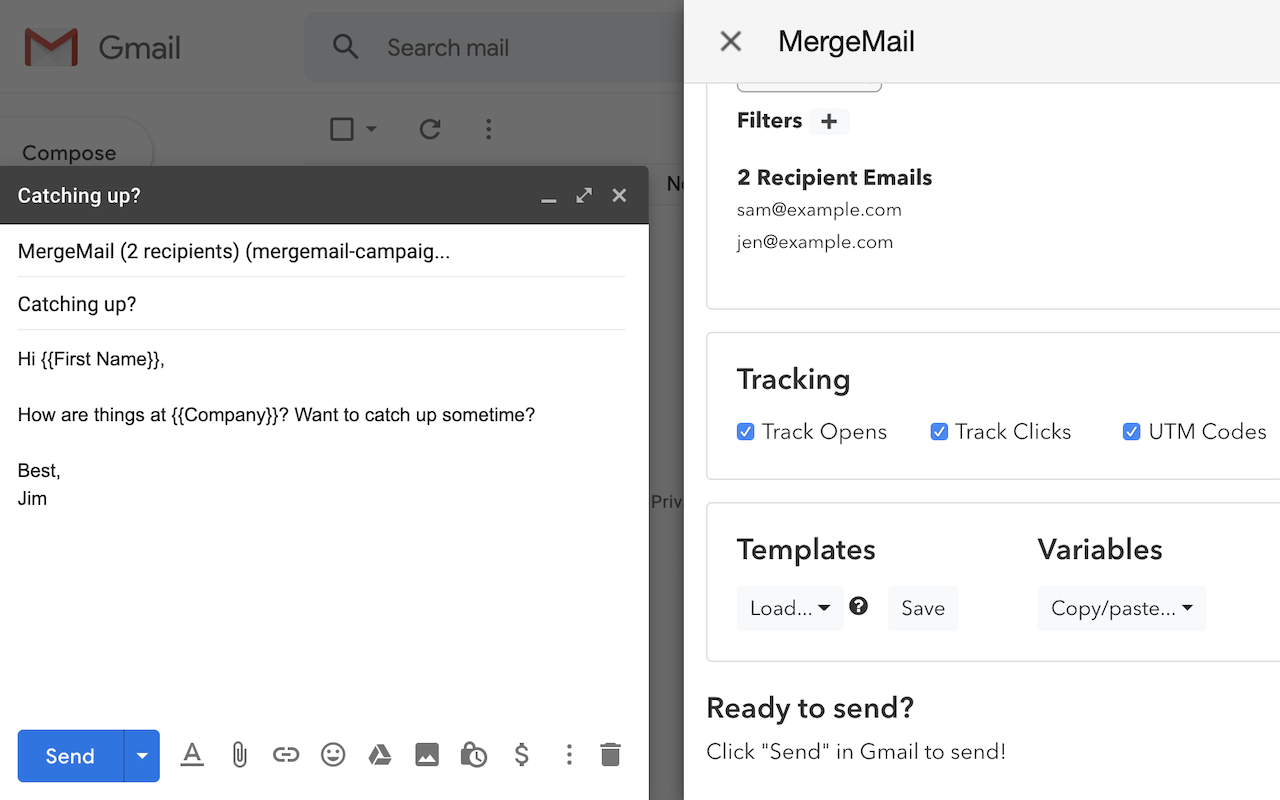Open the select-all dropdown arrow
Image resolution: width=1280 pixels, height=800 pixels.
point(371,129)
